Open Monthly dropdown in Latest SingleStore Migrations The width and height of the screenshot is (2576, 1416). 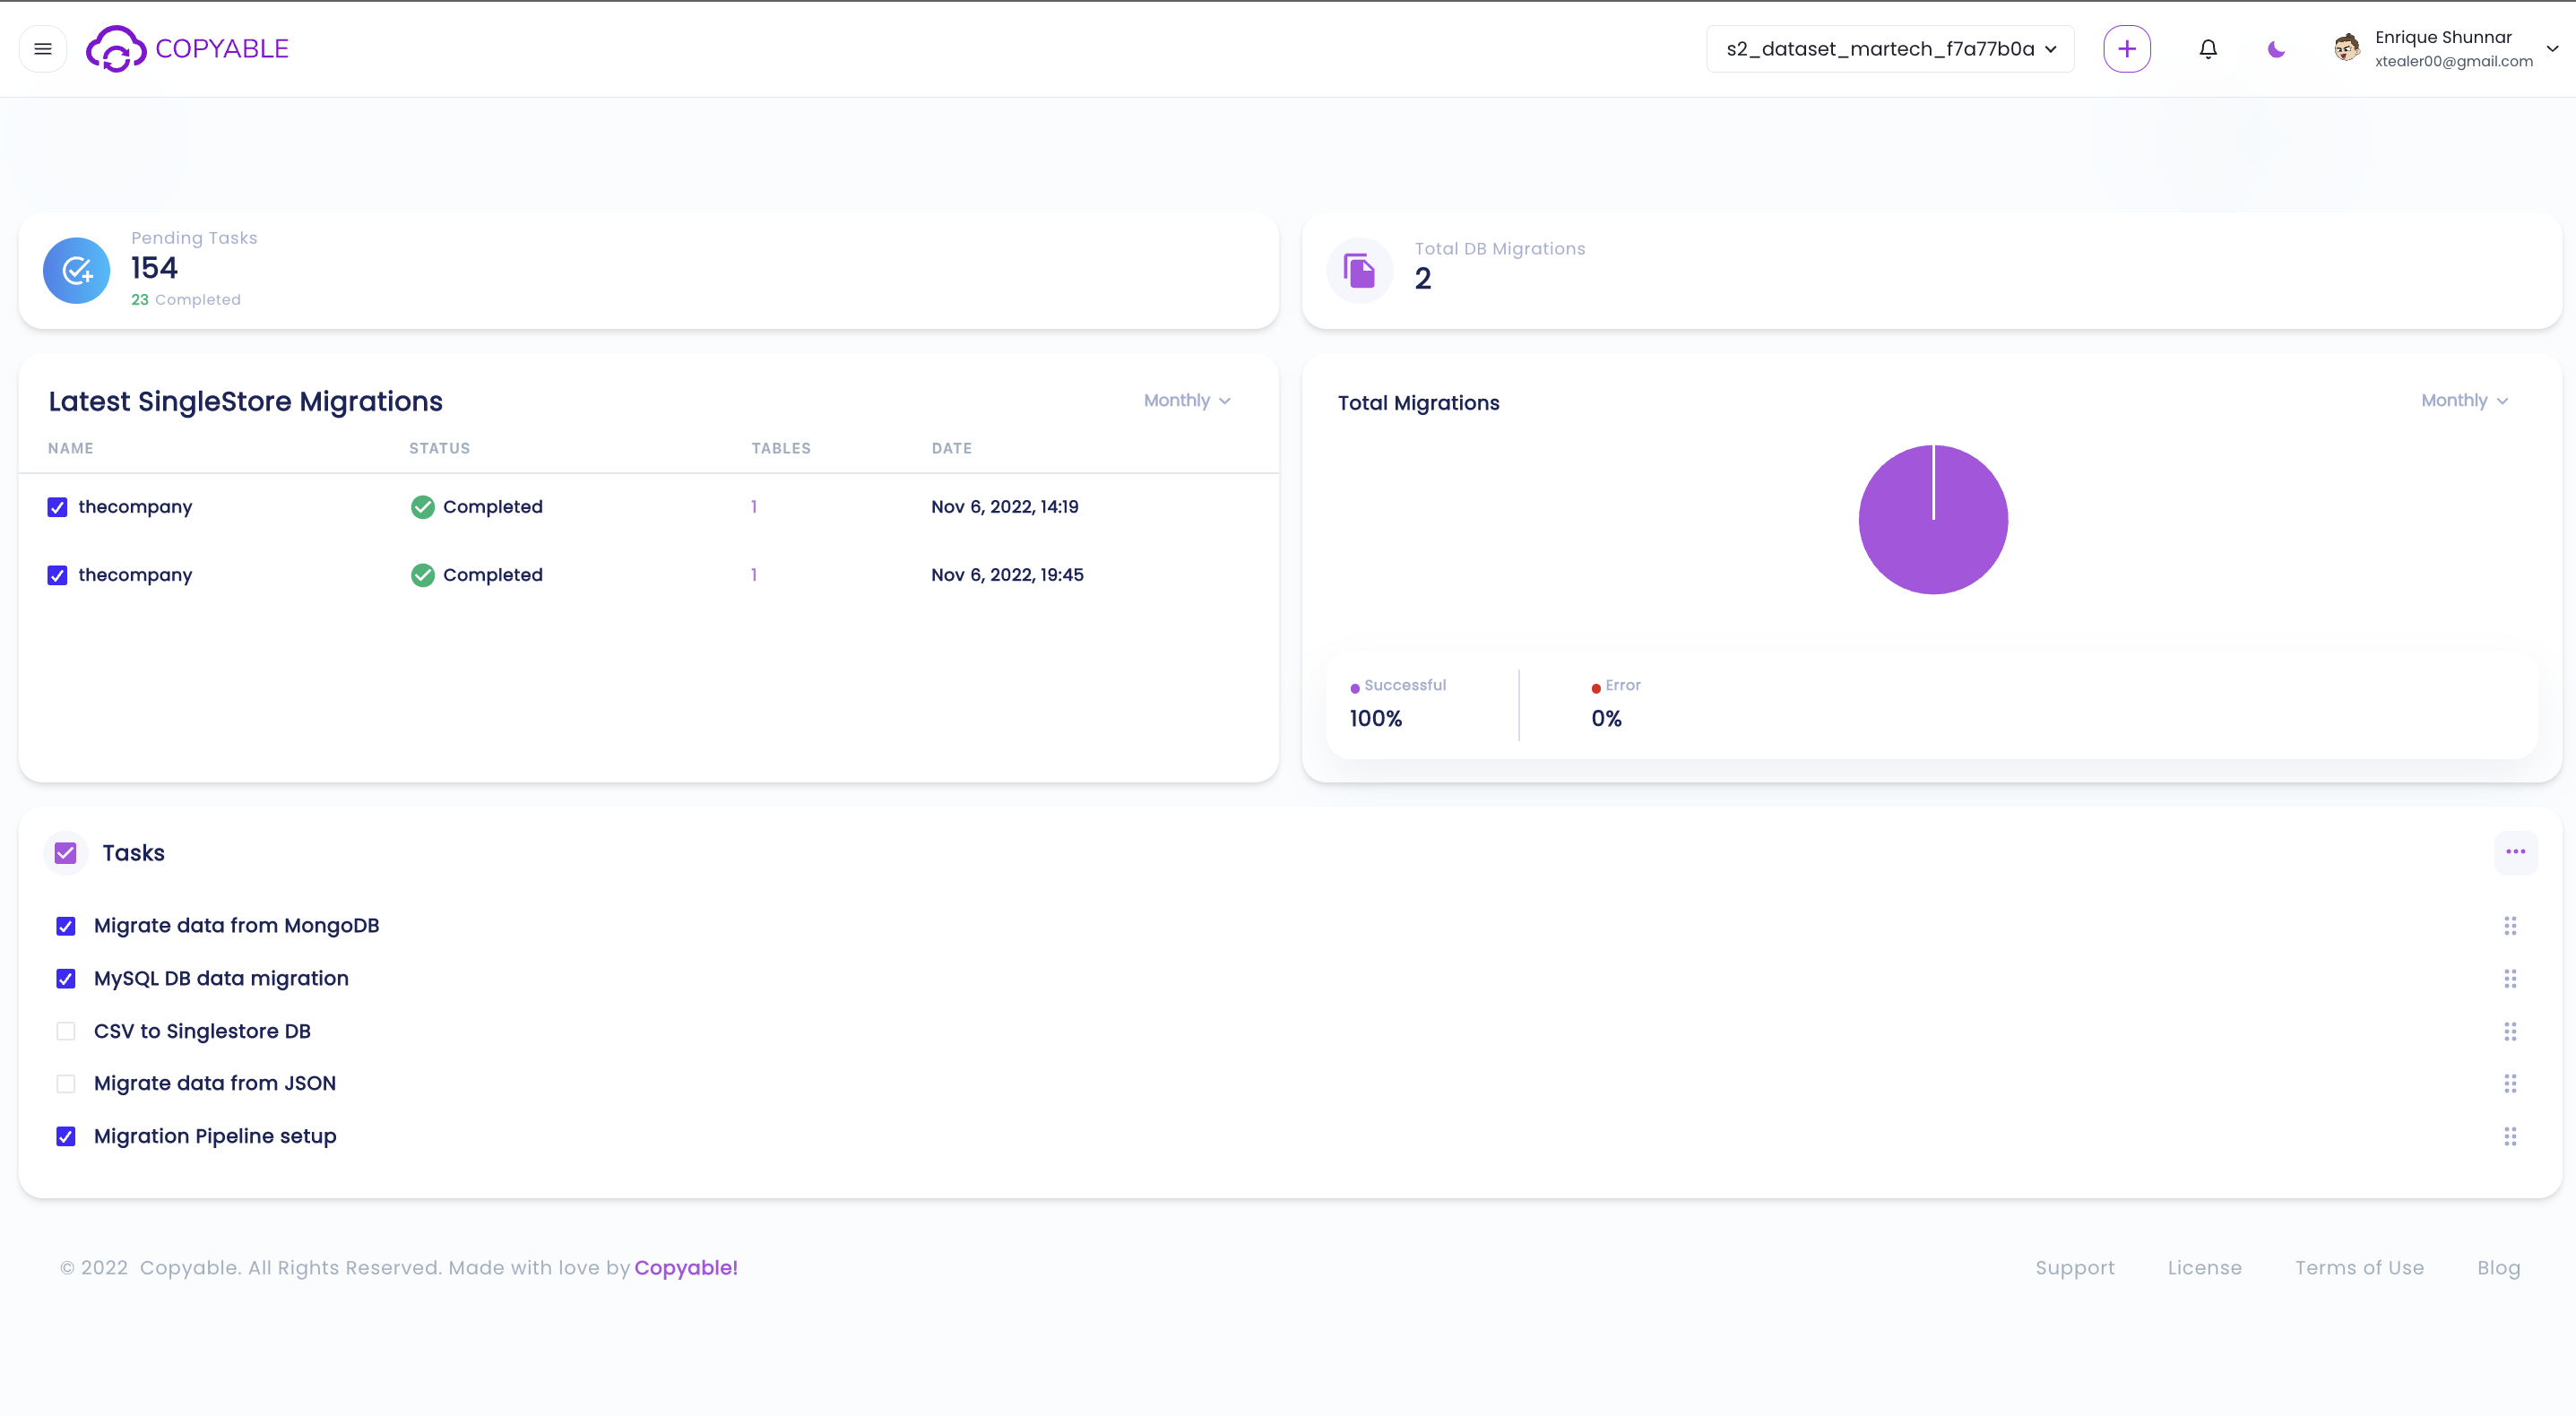click(x=1186, y=400)
